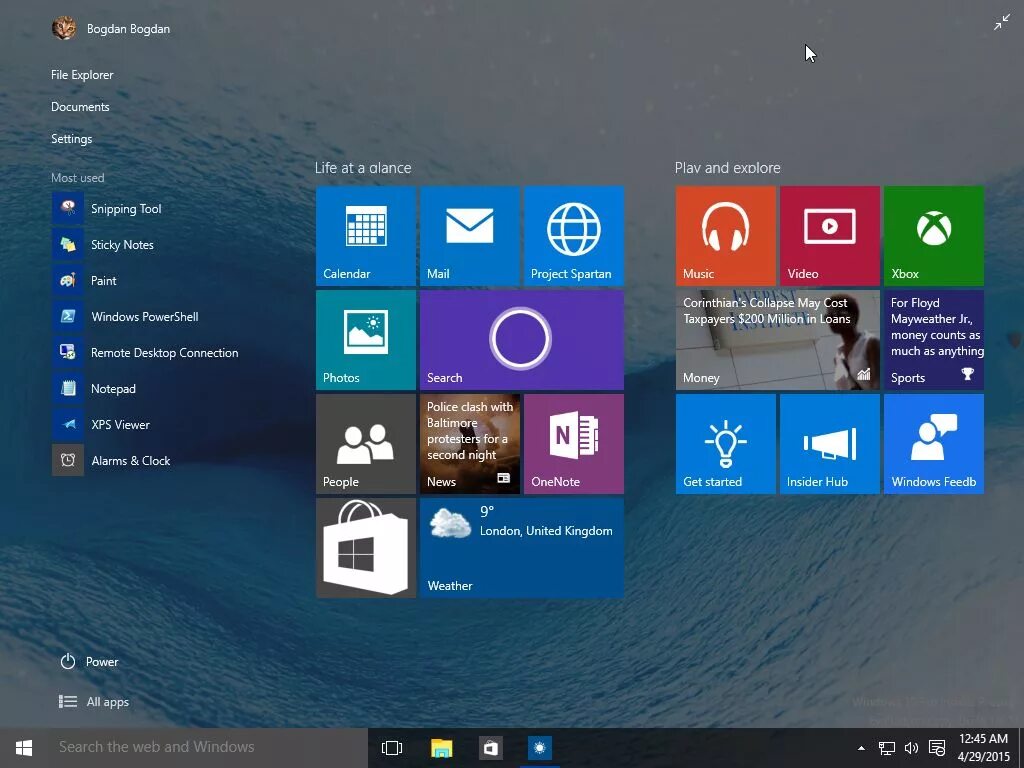1024x768 pixels.
Task: Launch the Xbox tile
Action: click(934, 236)
